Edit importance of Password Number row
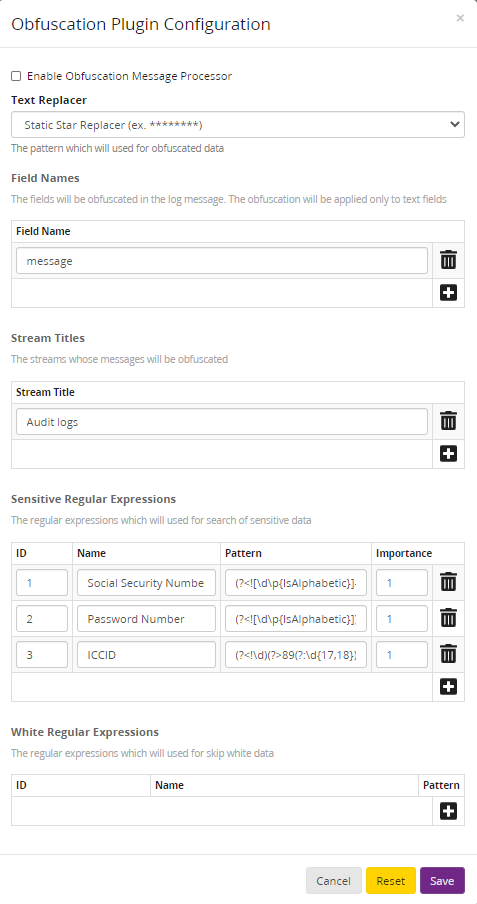 [x=402, y=619]
